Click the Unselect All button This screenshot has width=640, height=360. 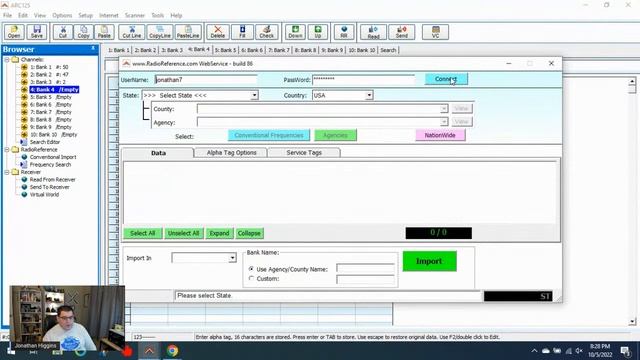point(183,233)
